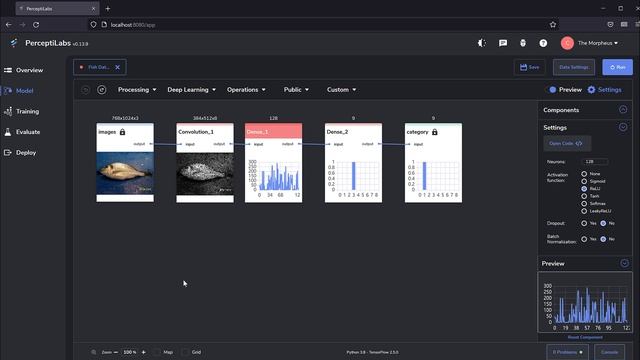
Task: Expand the Public dropdown
Action: [296, 90]
